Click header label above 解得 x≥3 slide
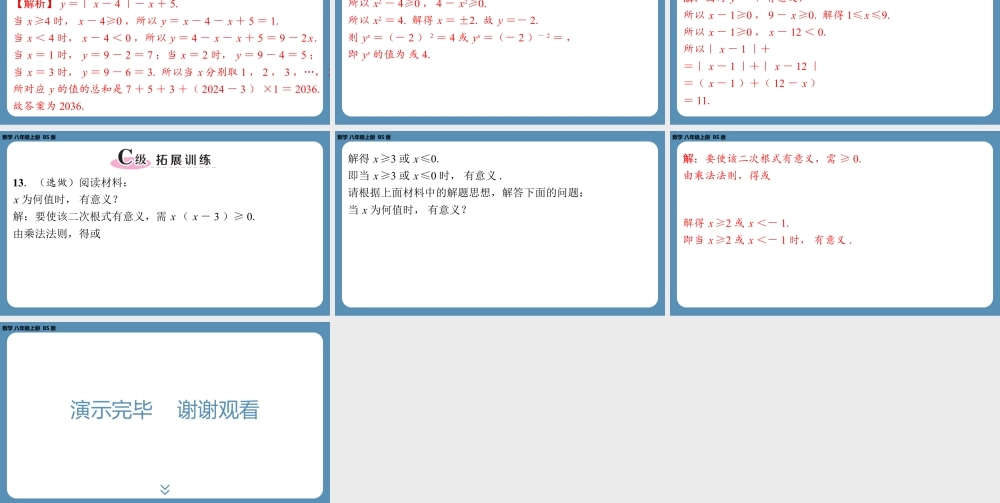This screenshot has width=1000, height=503. (363, 137)
